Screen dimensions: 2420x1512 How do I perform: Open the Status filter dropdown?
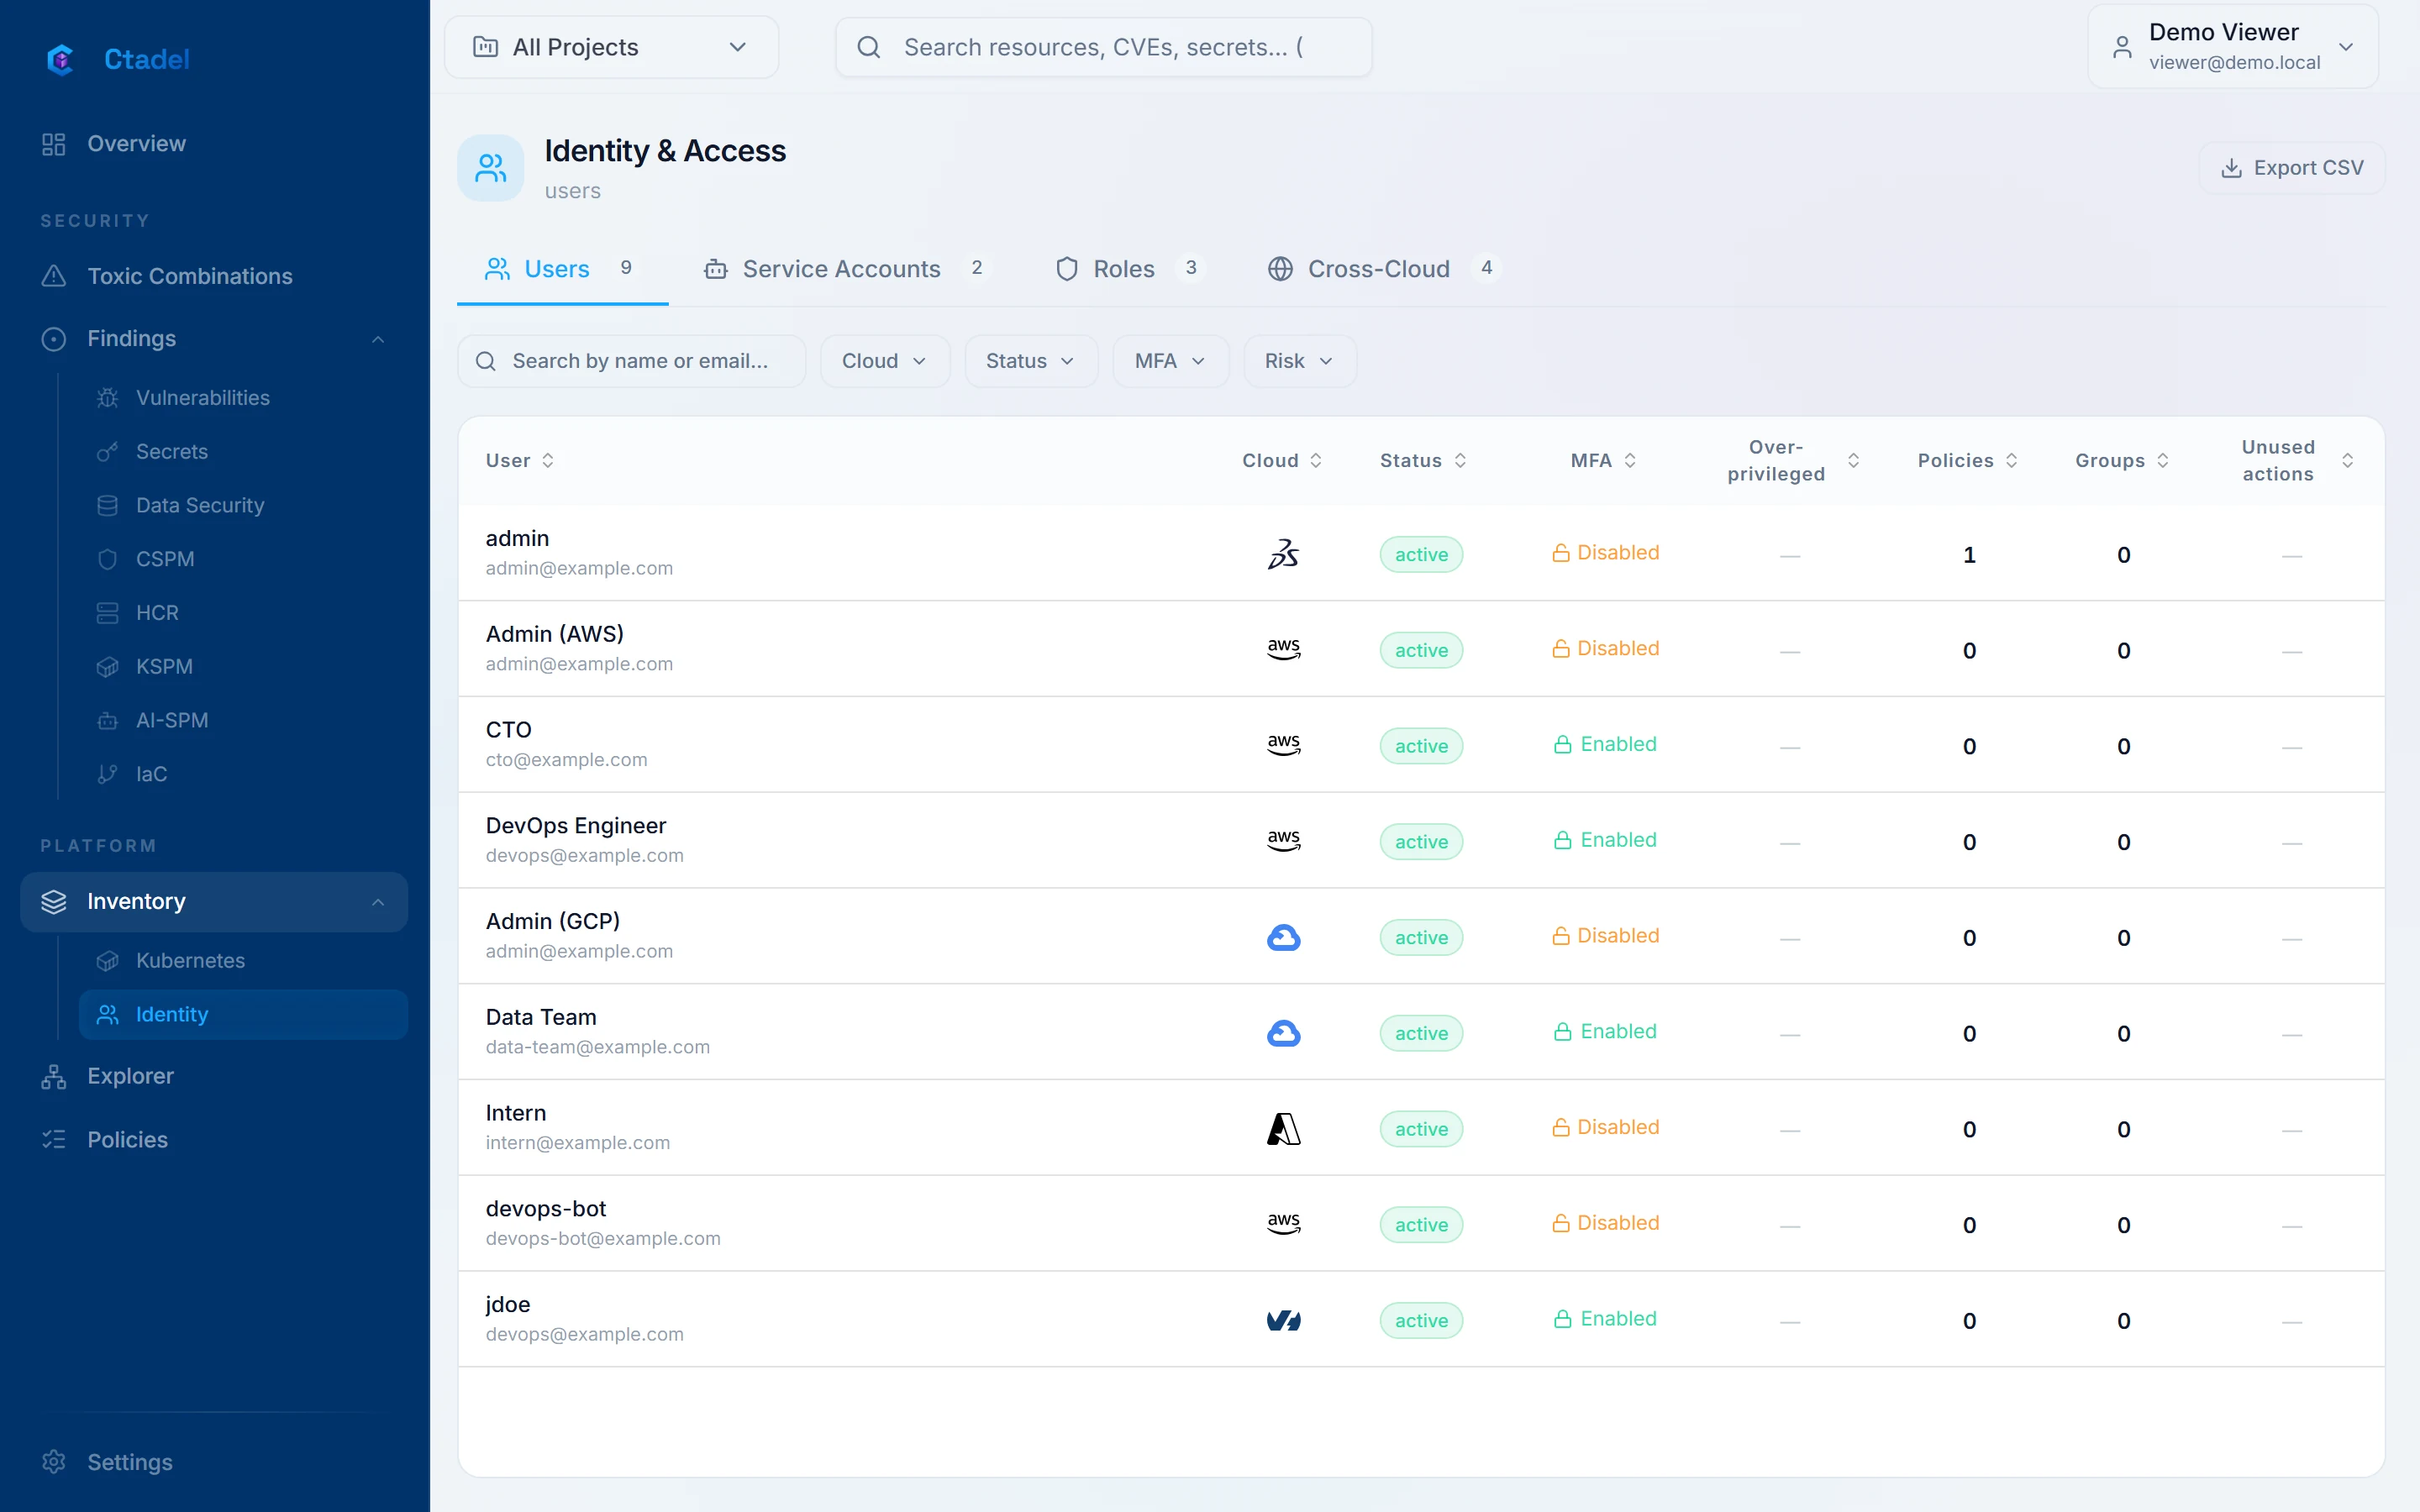tap(1031, 361)
